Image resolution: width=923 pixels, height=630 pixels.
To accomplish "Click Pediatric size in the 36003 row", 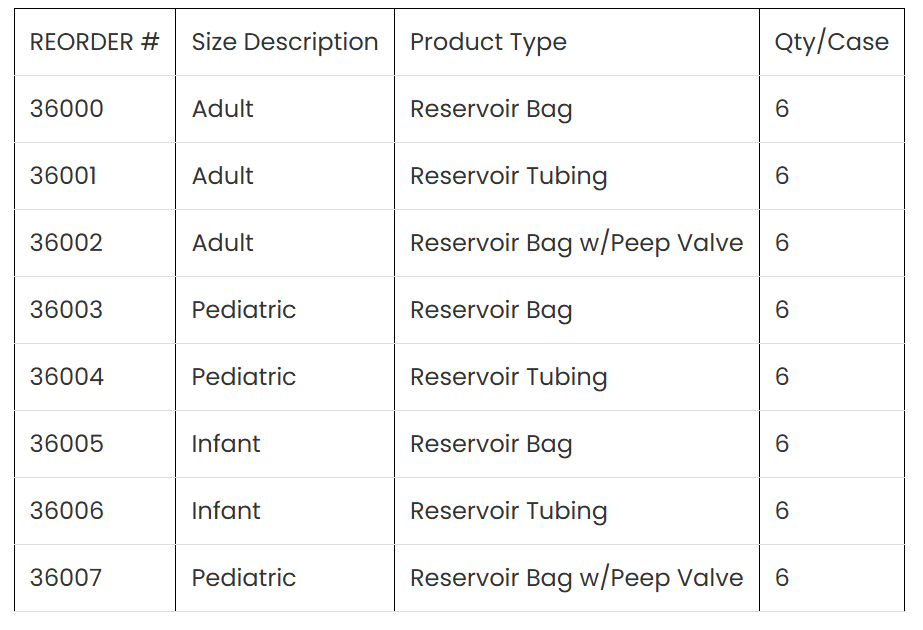I will click(x=243, y=310).
